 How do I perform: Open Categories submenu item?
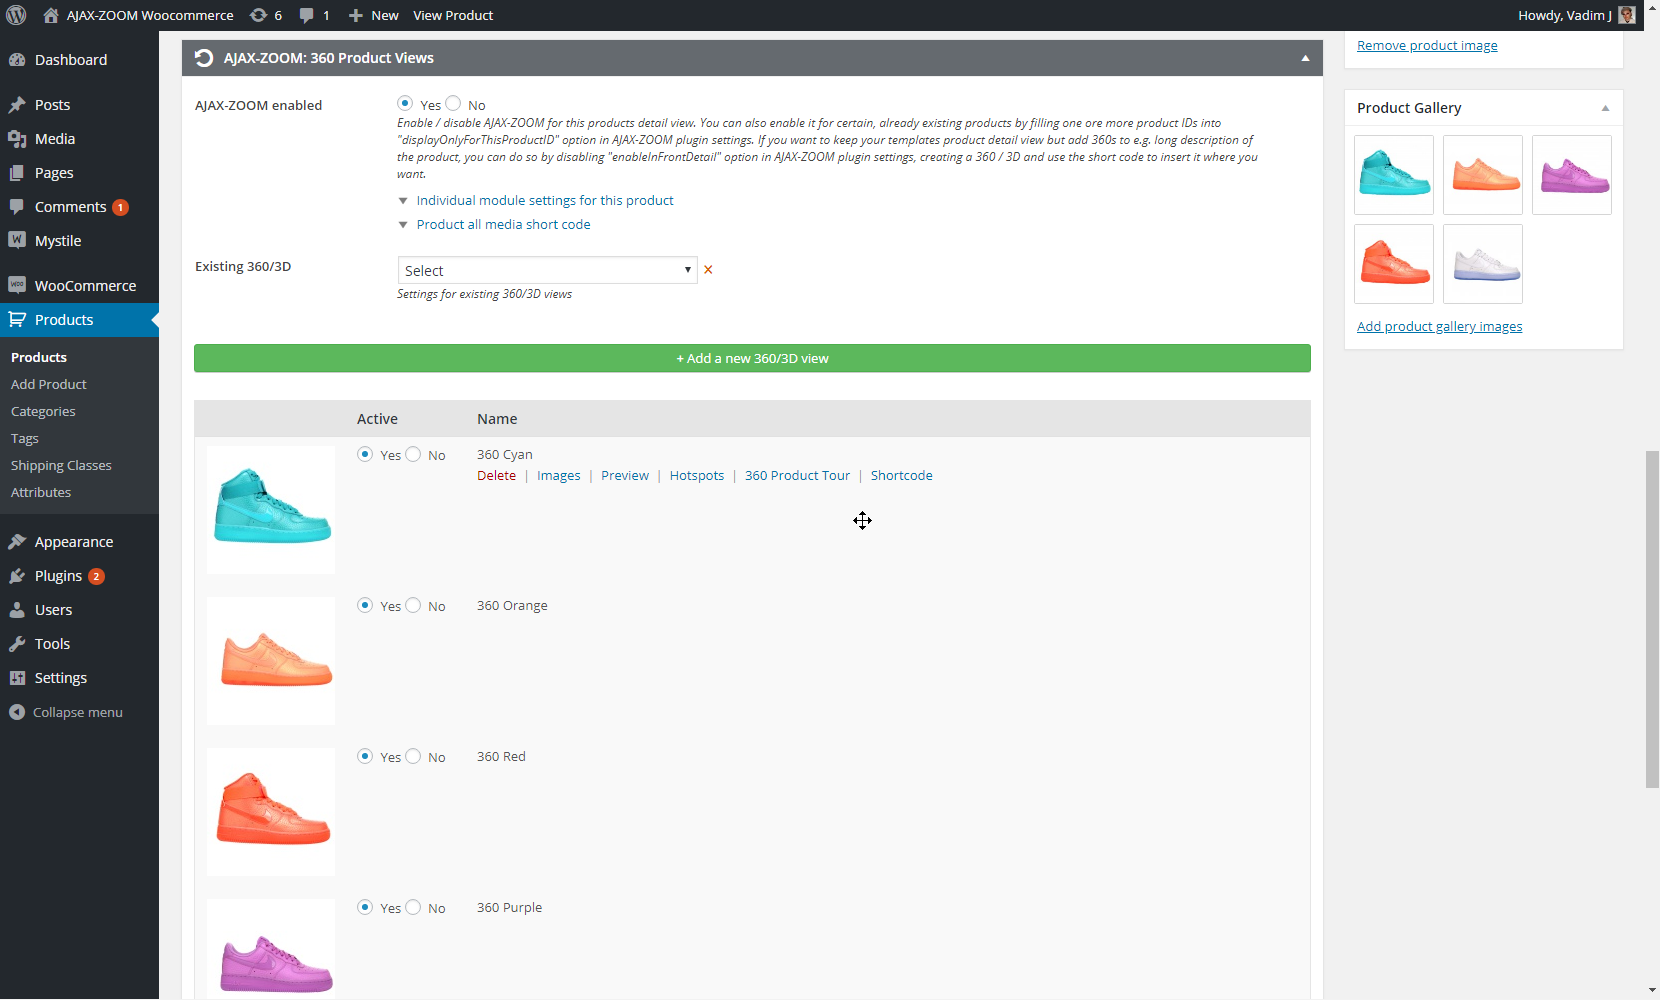(43, 411)
